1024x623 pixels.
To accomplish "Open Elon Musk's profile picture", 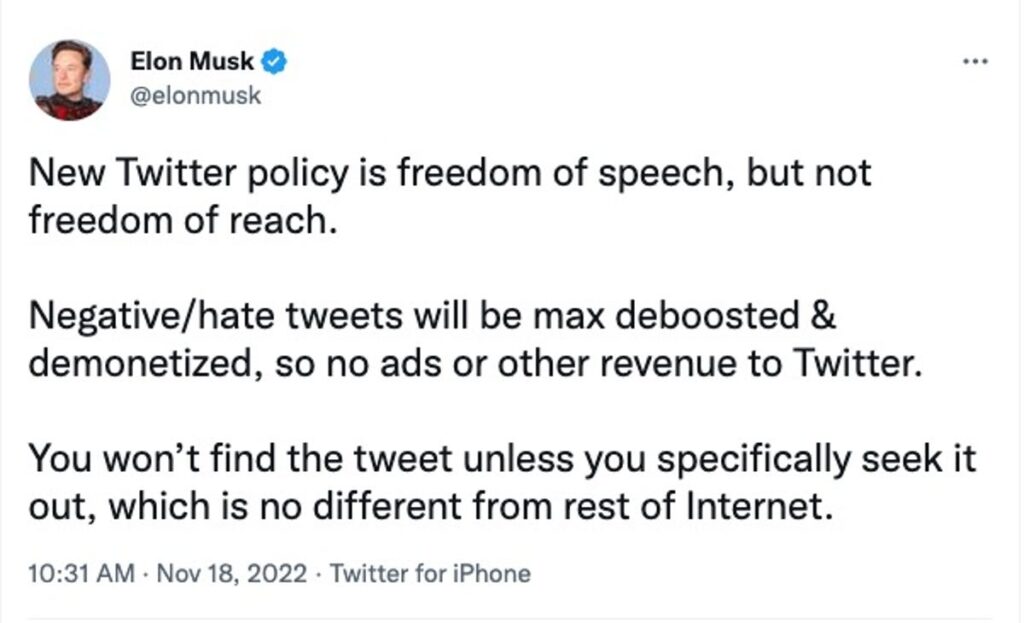I will [69, 80].
